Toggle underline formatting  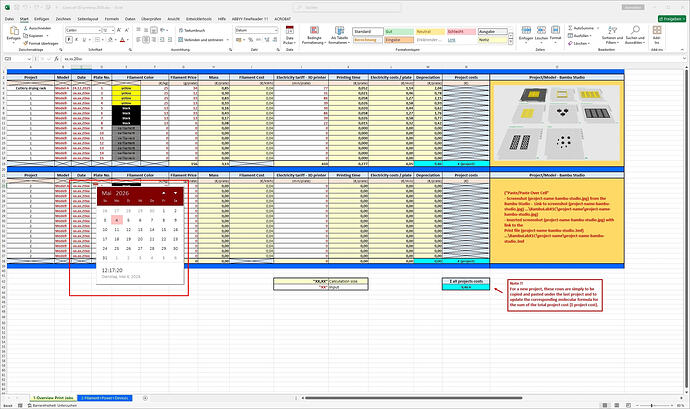pyautogui.click(x=84, y=40)
